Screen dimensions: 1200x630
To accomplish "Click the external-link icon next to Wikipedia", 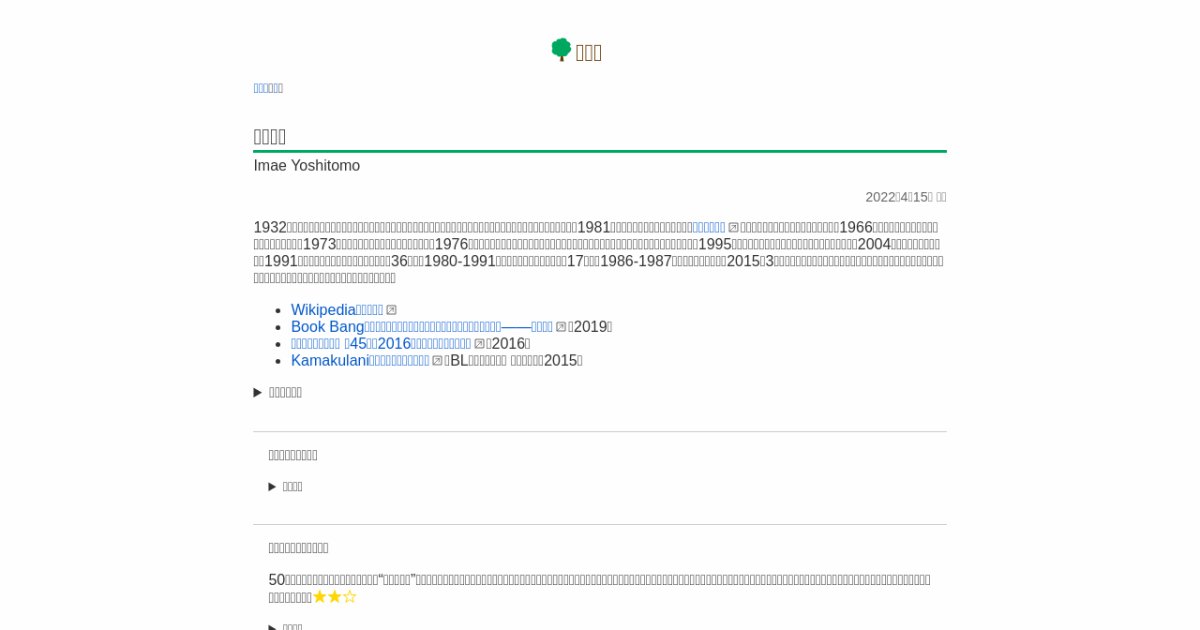I will [x=392, y=310].
